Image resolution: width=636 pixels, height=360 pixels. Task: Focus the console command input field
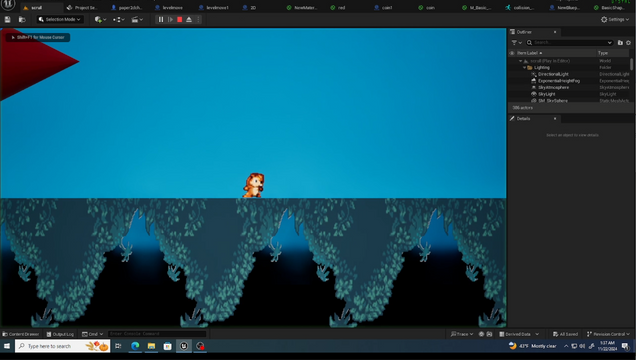[x=157, y=334]
